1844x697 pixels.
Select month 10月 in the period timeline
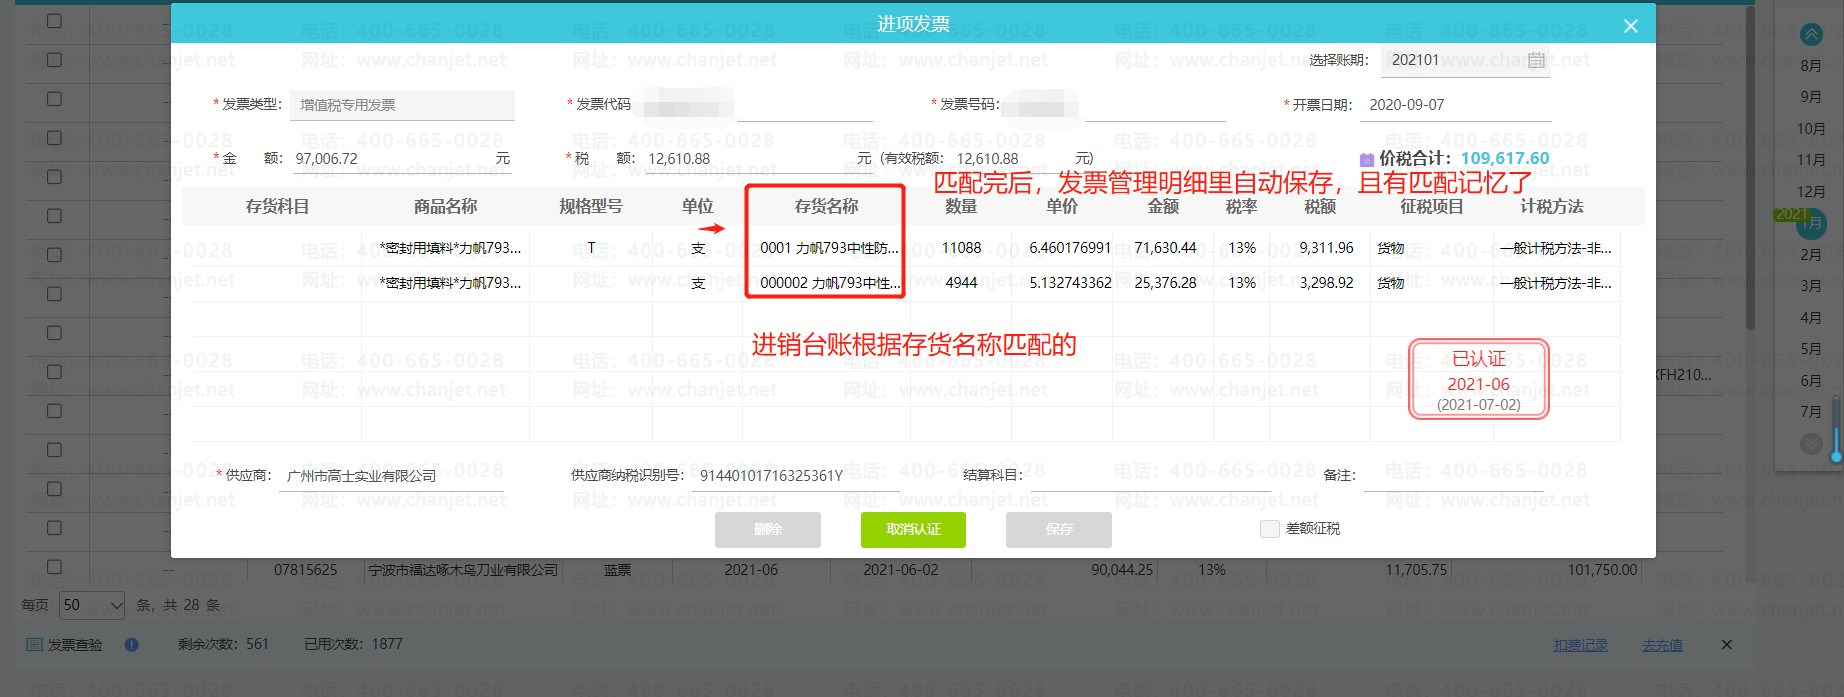(x=1811, y=129)
